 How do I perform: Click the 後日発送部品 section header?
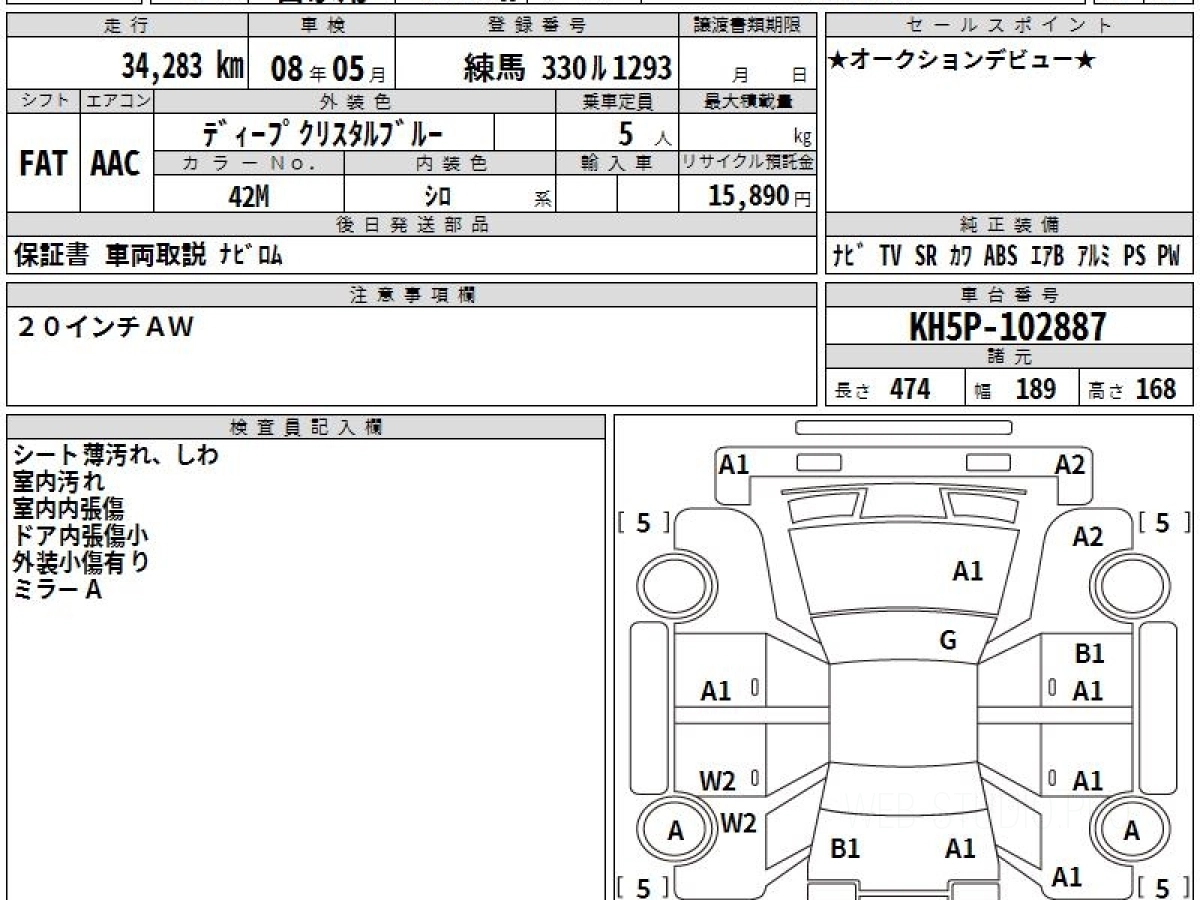click(411, 225)
